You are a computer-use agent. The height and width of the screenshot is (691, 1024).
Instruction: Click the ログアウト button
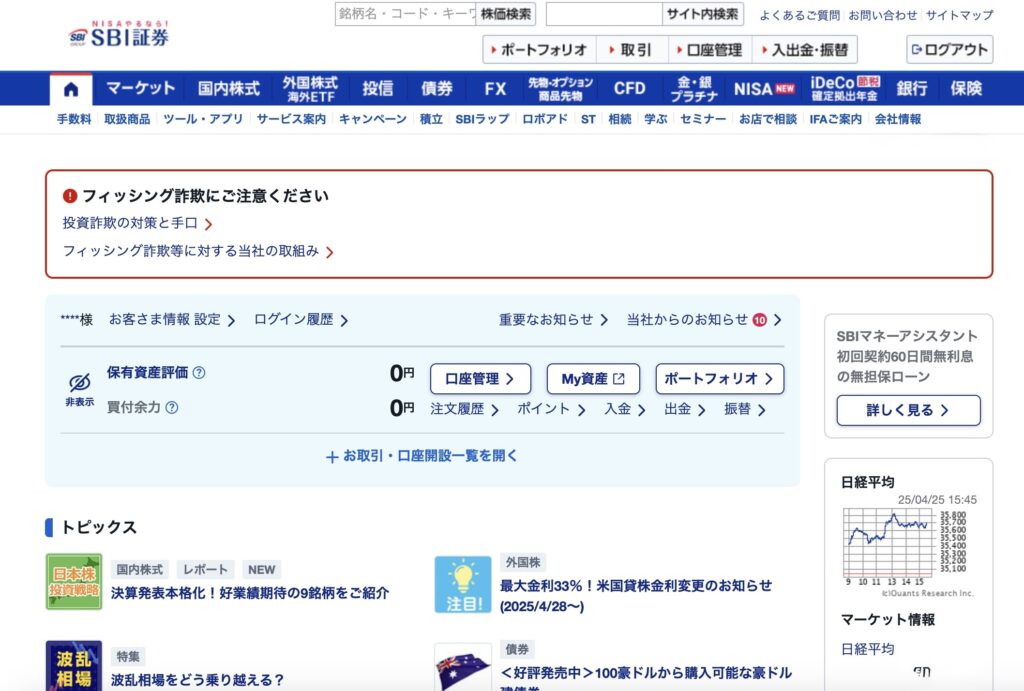coord(950,50)
